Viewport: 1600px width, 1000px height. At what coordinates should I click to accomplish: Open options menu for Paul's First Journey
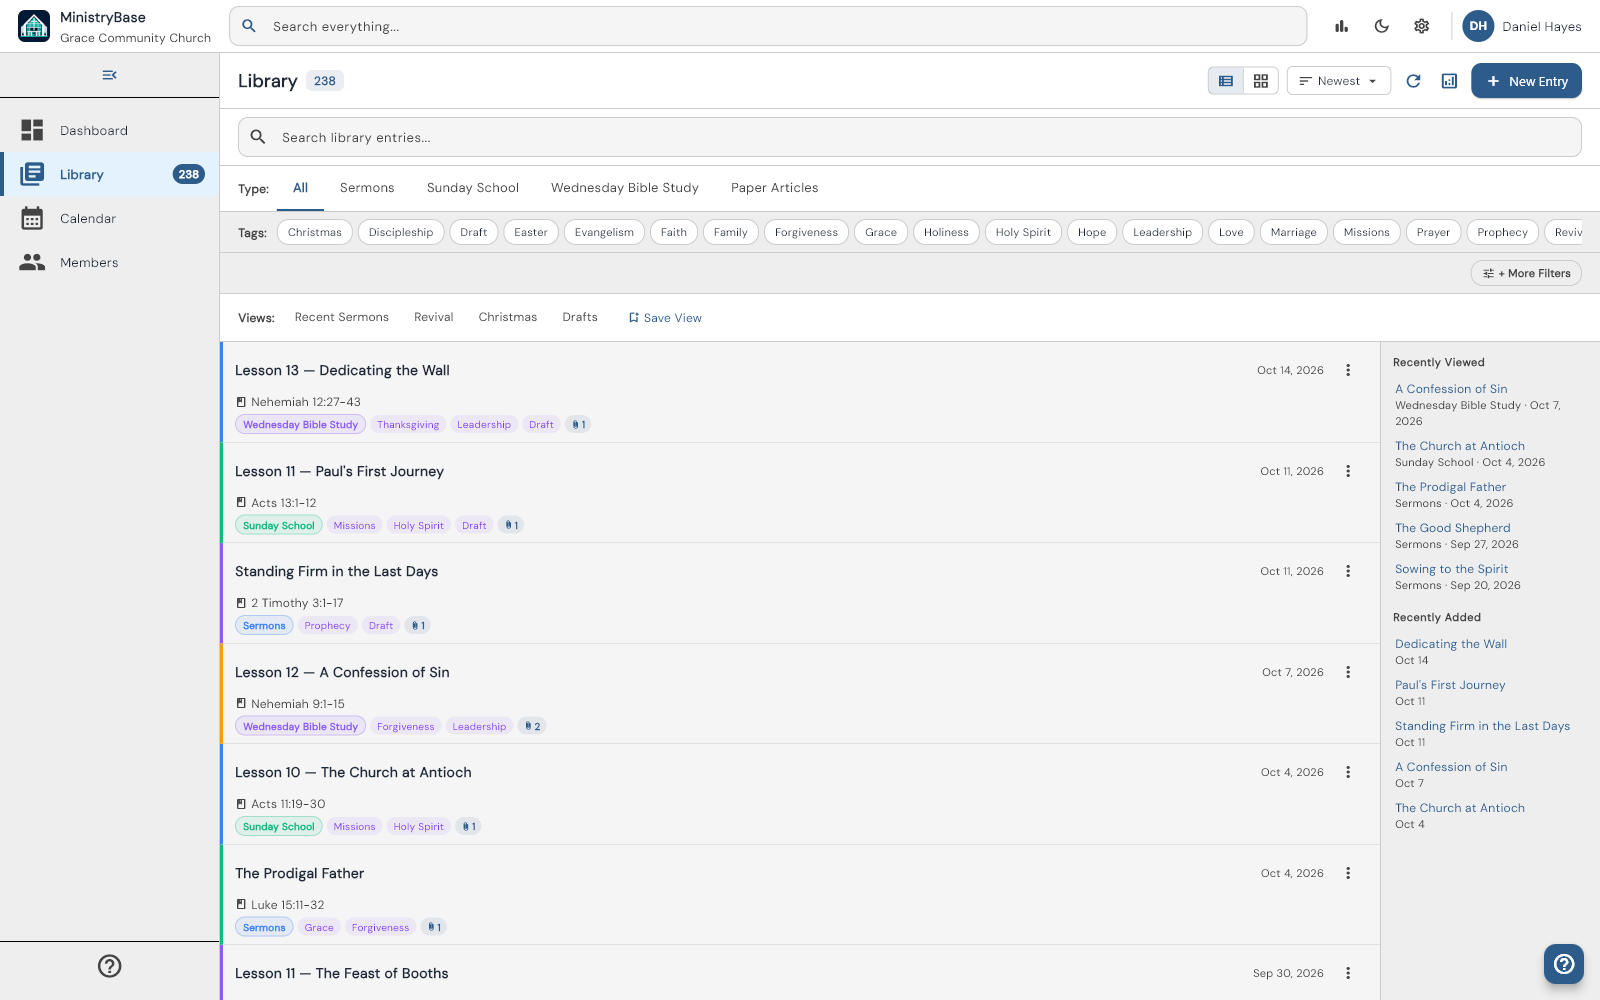[1348, 471]
